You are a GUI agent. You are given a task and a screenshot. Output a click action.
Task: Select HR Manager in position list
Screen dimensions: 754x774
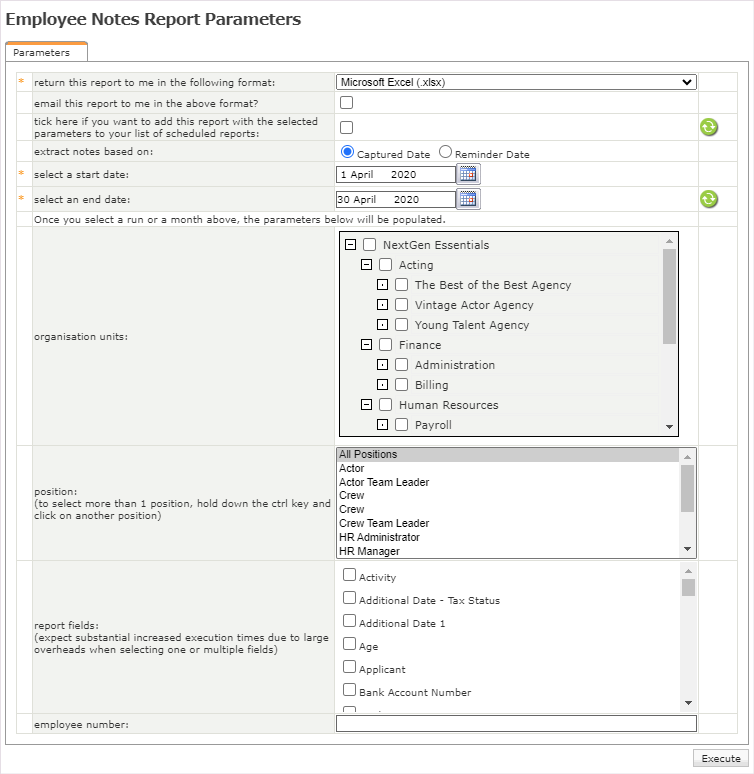369,551
